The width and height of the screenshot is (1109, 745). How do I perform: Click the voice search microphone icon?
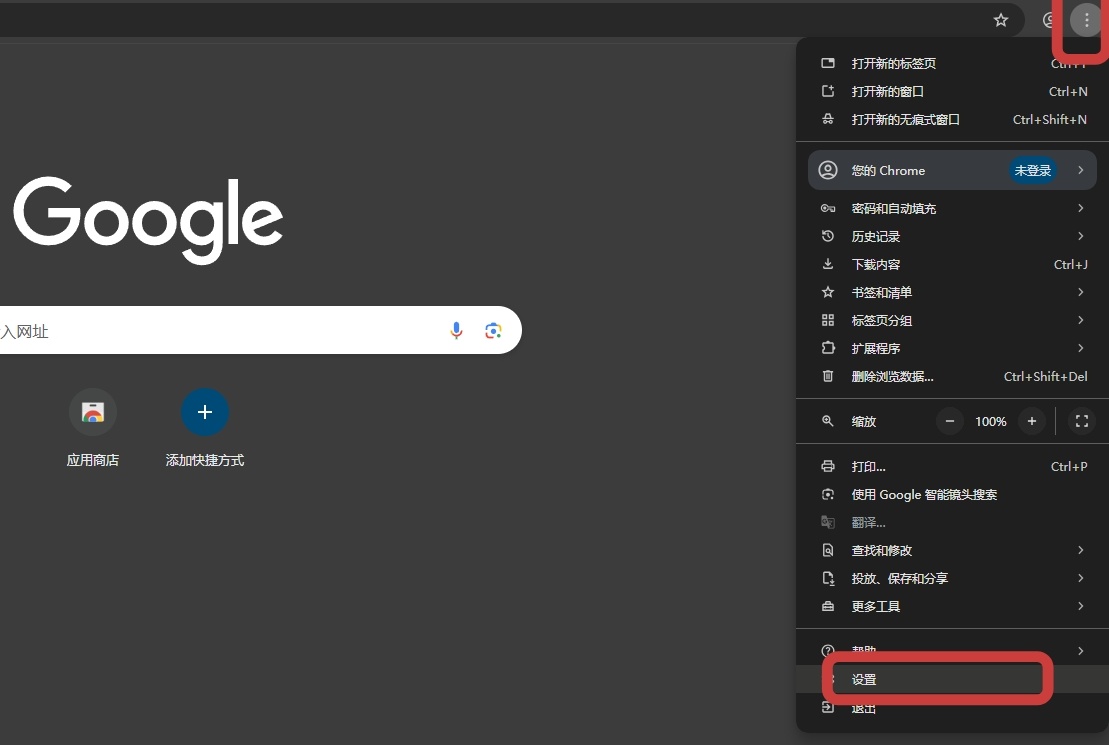pyautogui.click(x=456, y=330)
